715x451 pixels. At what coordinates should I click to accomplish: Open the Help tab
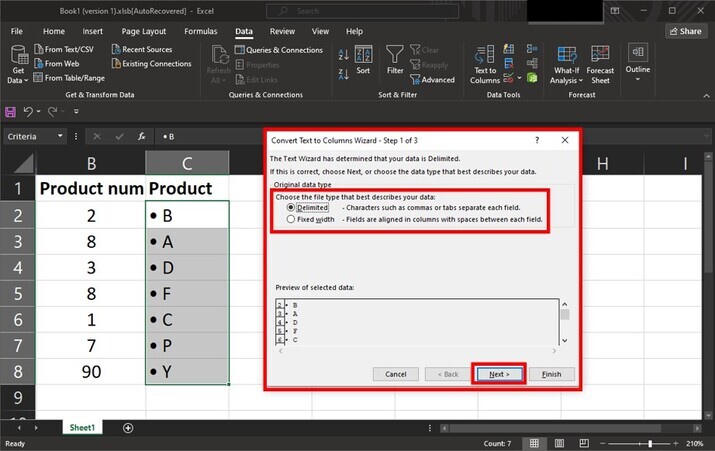(354, 31)
